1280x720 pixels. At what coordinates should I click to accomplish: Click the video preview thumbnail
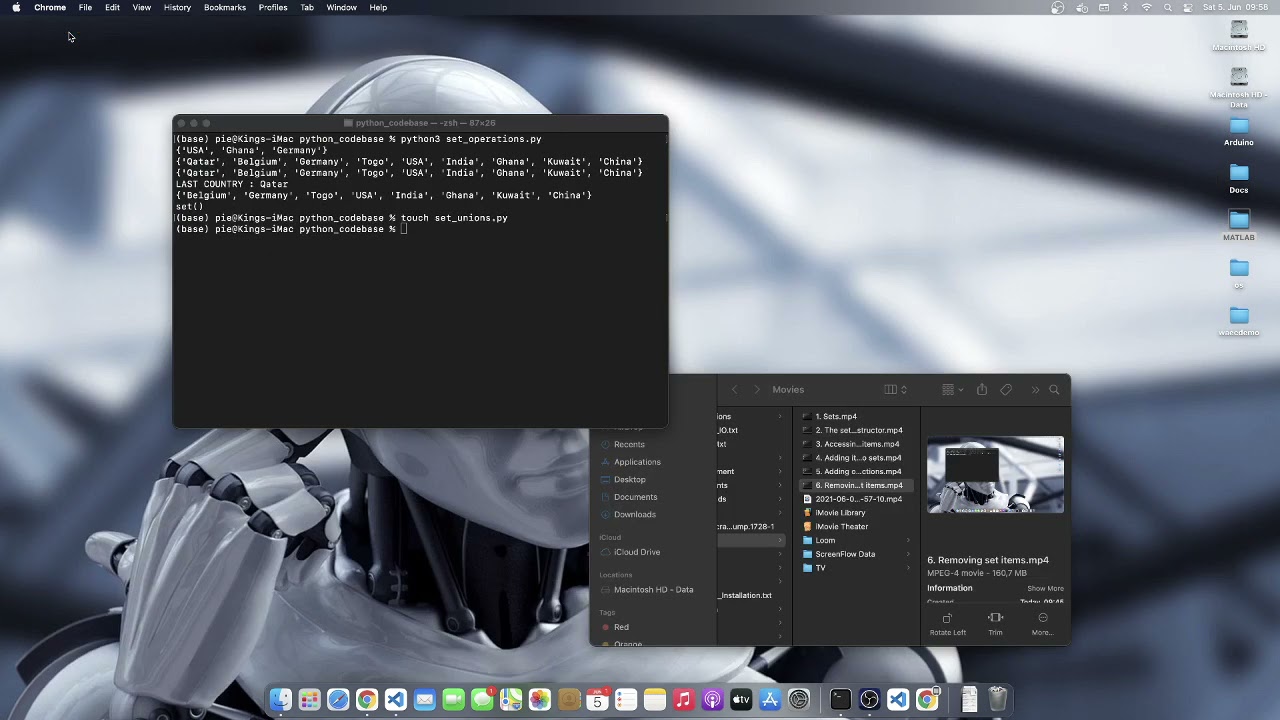[x=995, y=475]
